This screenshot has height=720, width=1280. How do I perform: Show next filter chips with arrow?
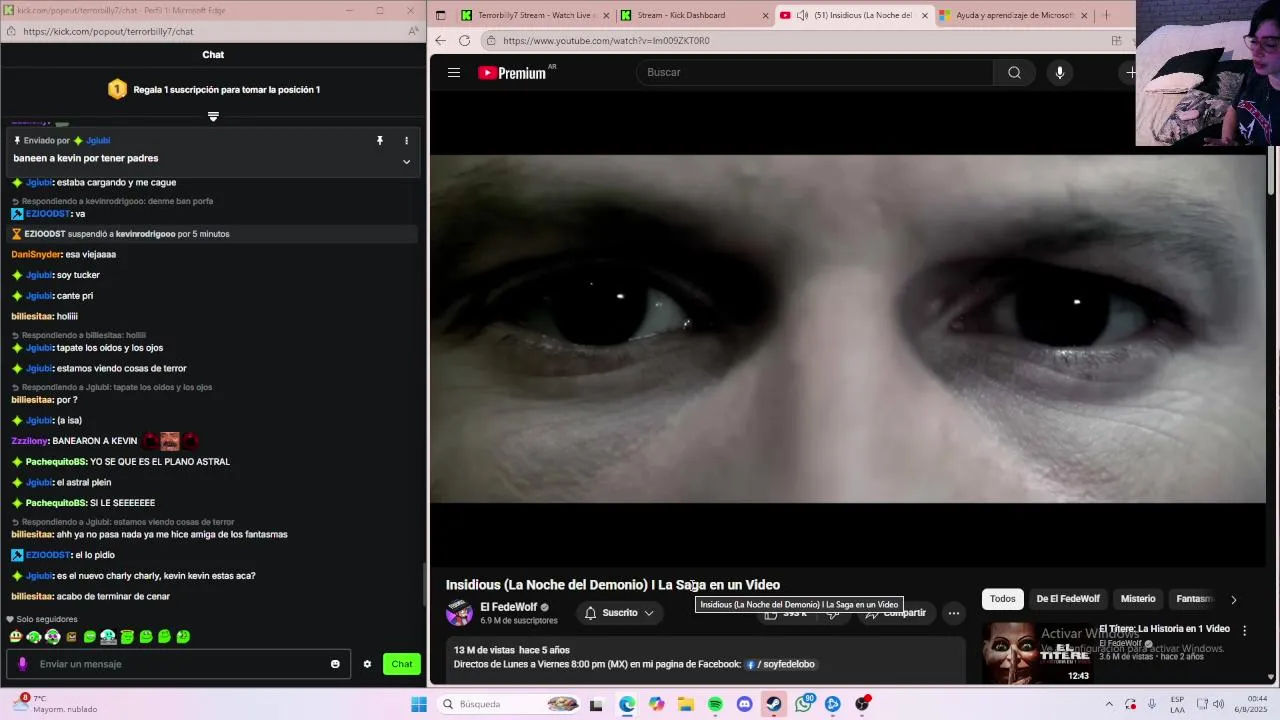coord(1233,600)
